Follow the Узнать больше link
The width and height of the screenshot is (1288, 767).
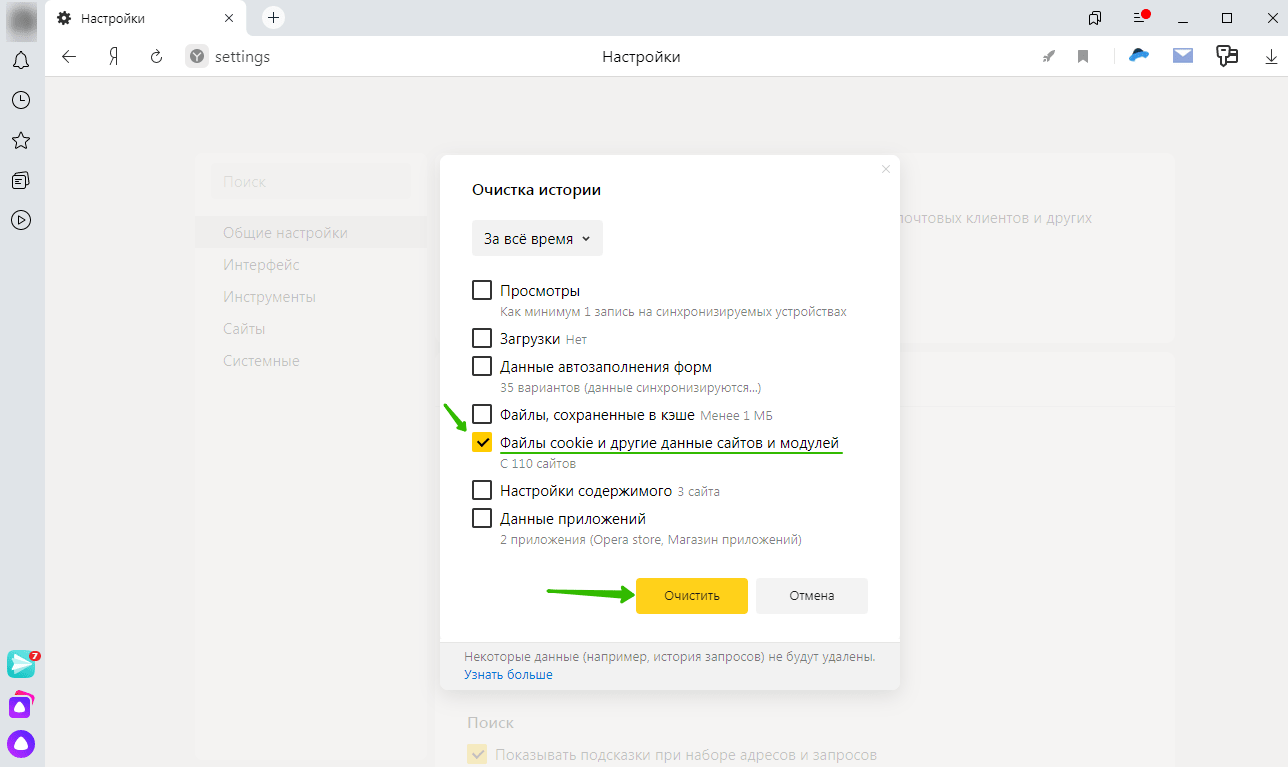pos(508,675)
